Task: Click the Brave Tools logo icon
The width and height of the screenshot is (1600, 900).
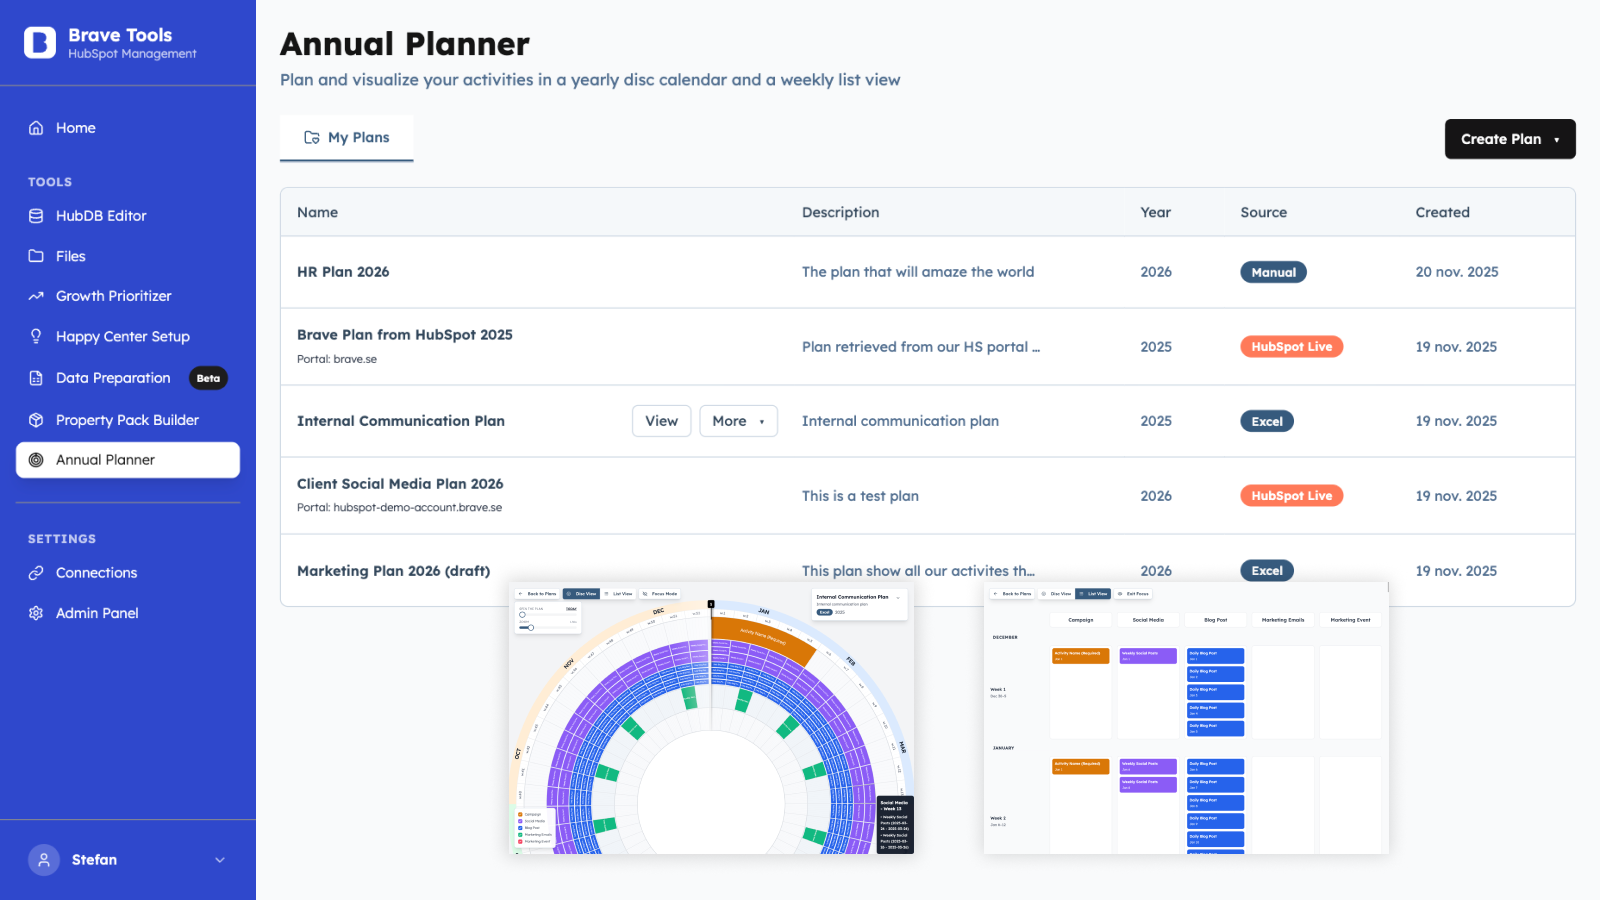Action: point(39,42)
